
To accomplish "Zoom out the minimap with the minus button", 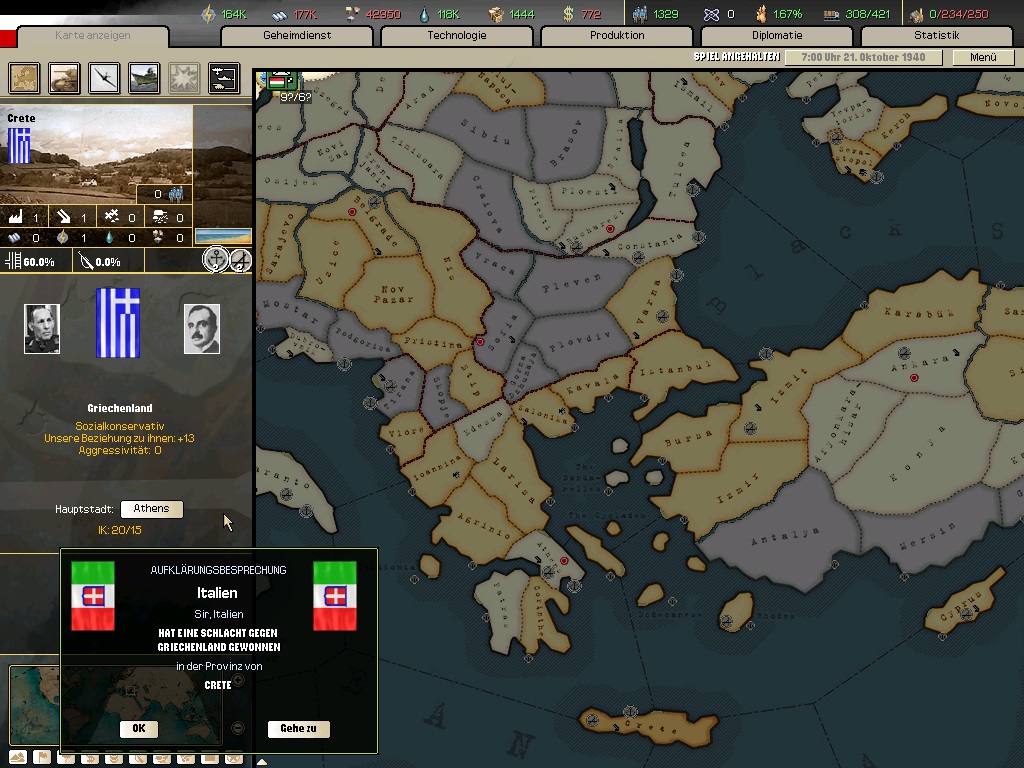I will pyautogui.click(x=237, y=728).
